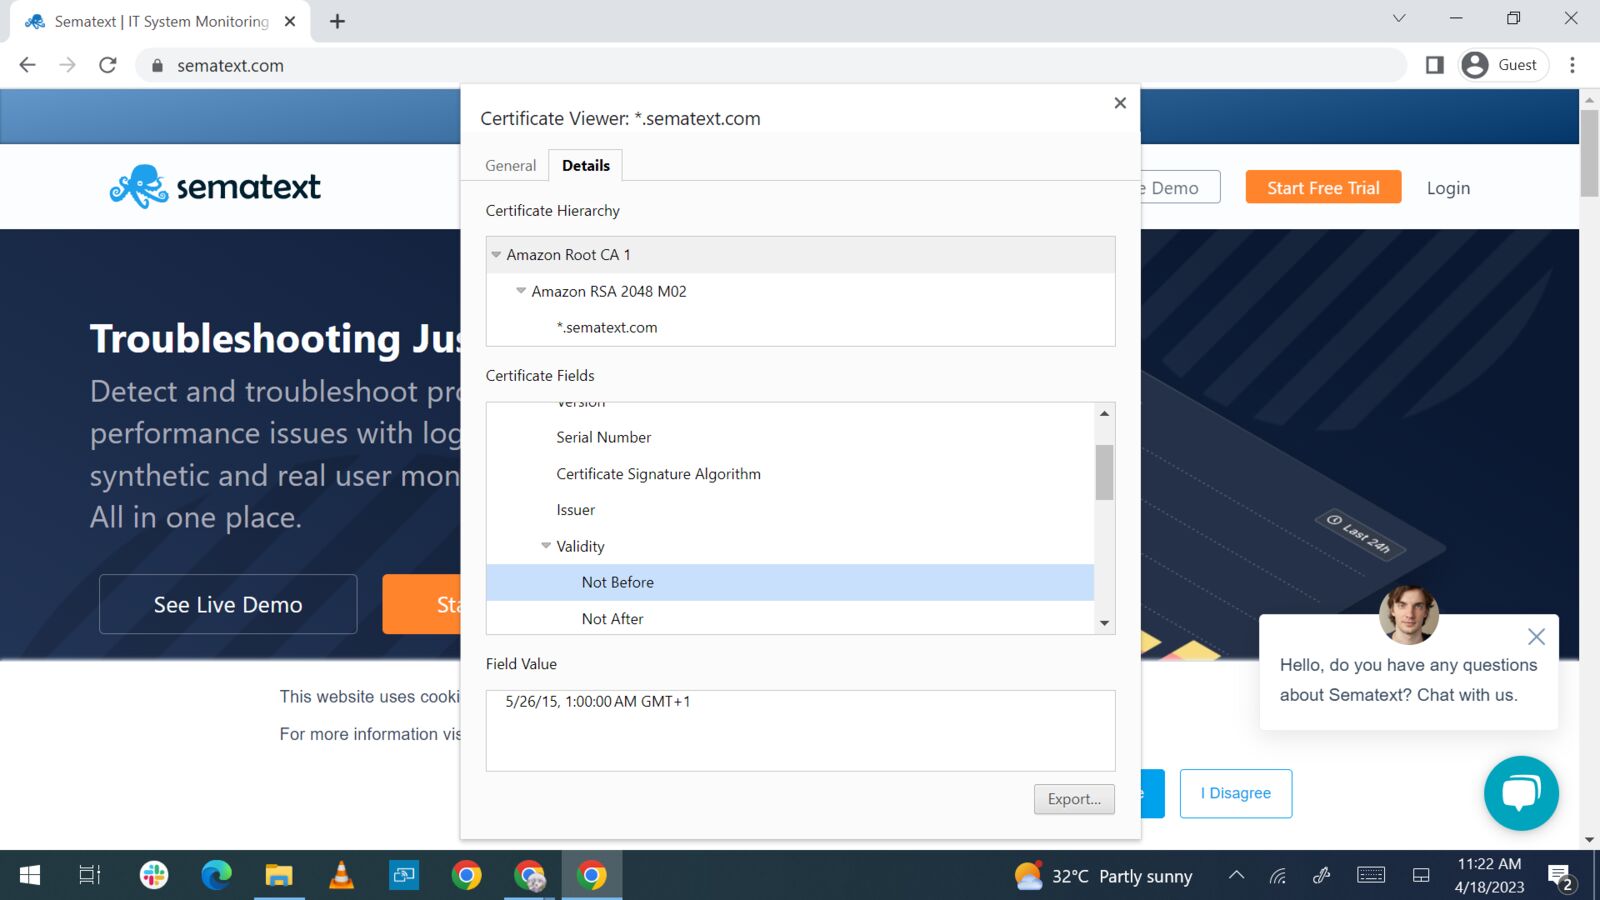Select the Validity field row
Screen dimensions: 1600x900
pyautogui.click(x=790, y=546)
